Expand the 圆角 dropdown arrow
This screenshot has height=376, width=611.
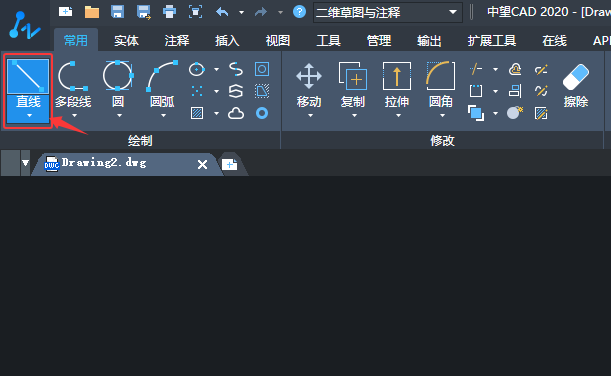[442, 116]
